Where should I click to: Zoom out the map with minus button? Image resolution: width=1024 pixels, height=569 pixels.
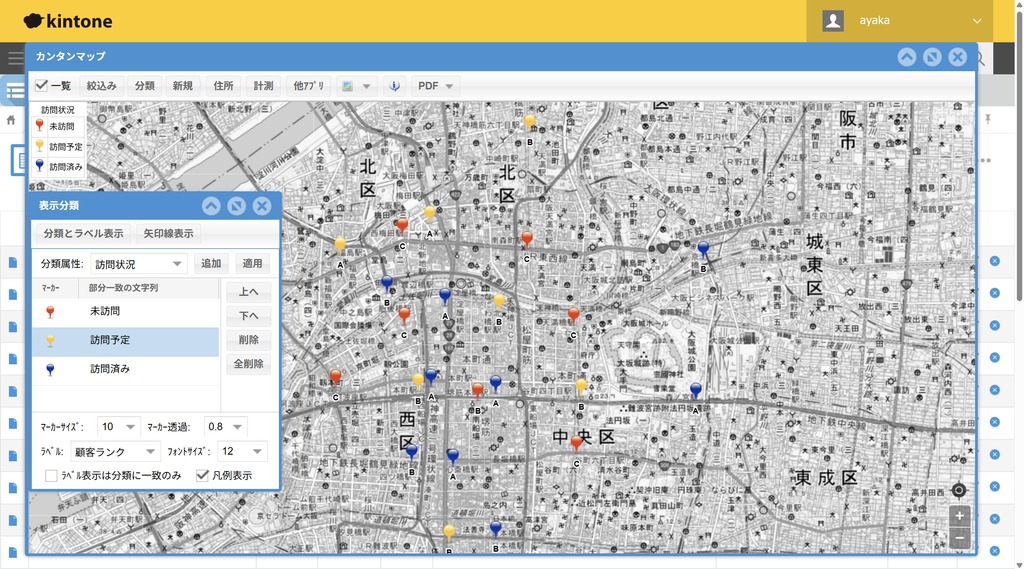tap(959, 538)
